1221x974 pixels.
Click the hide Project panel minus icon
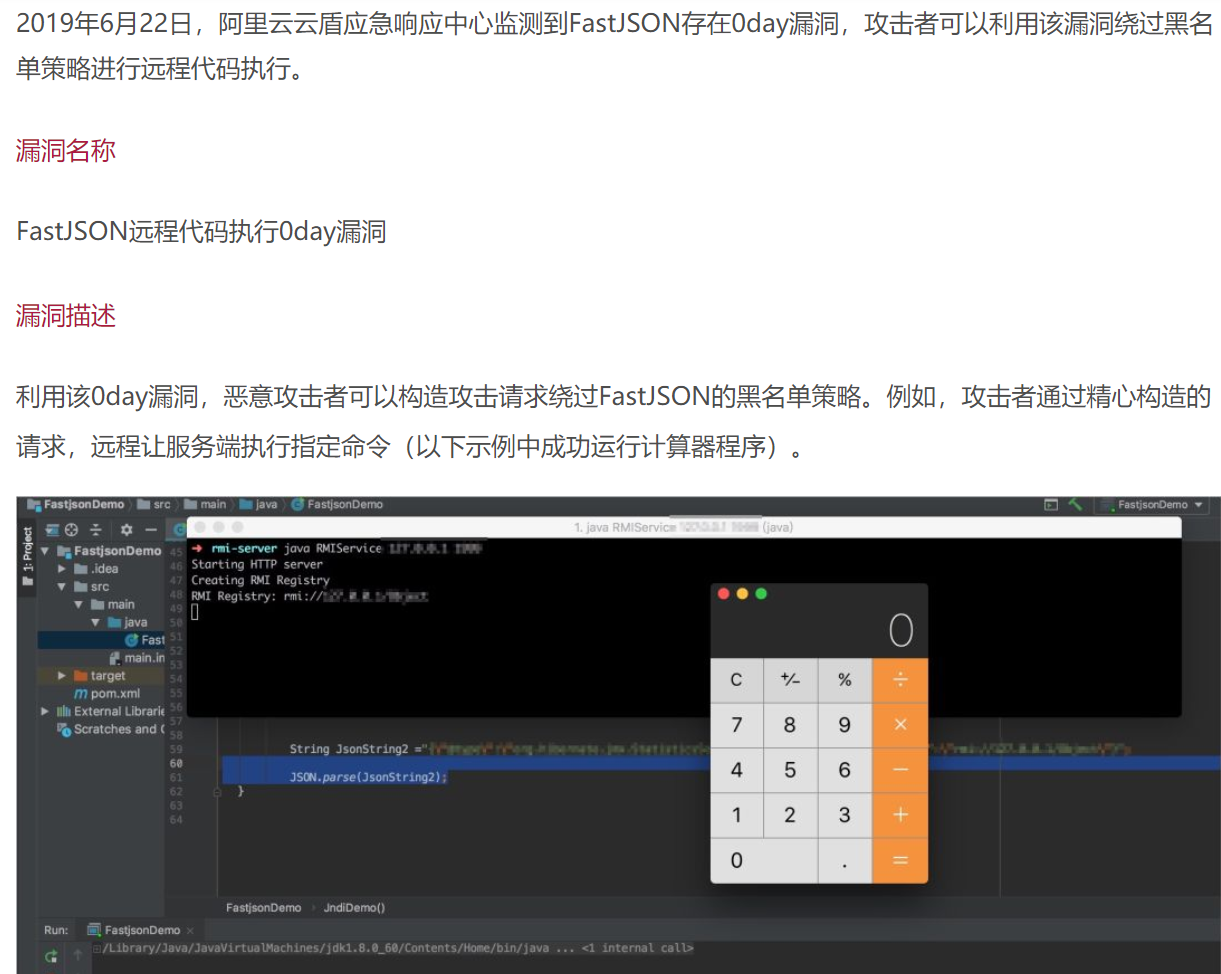point(151,529)
